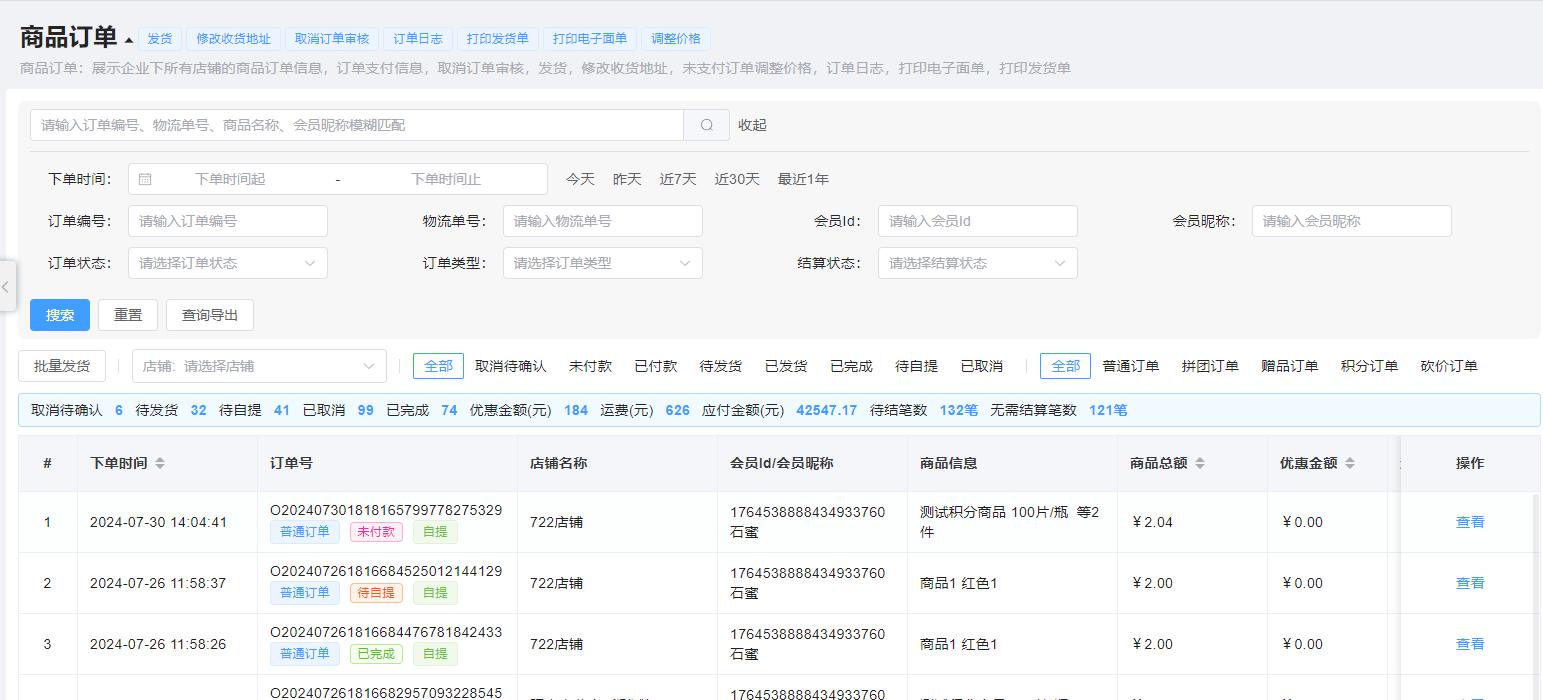Select the order type tab 全部
1543x700 pixels.
pyautogui.click(x=1066, y=366)
